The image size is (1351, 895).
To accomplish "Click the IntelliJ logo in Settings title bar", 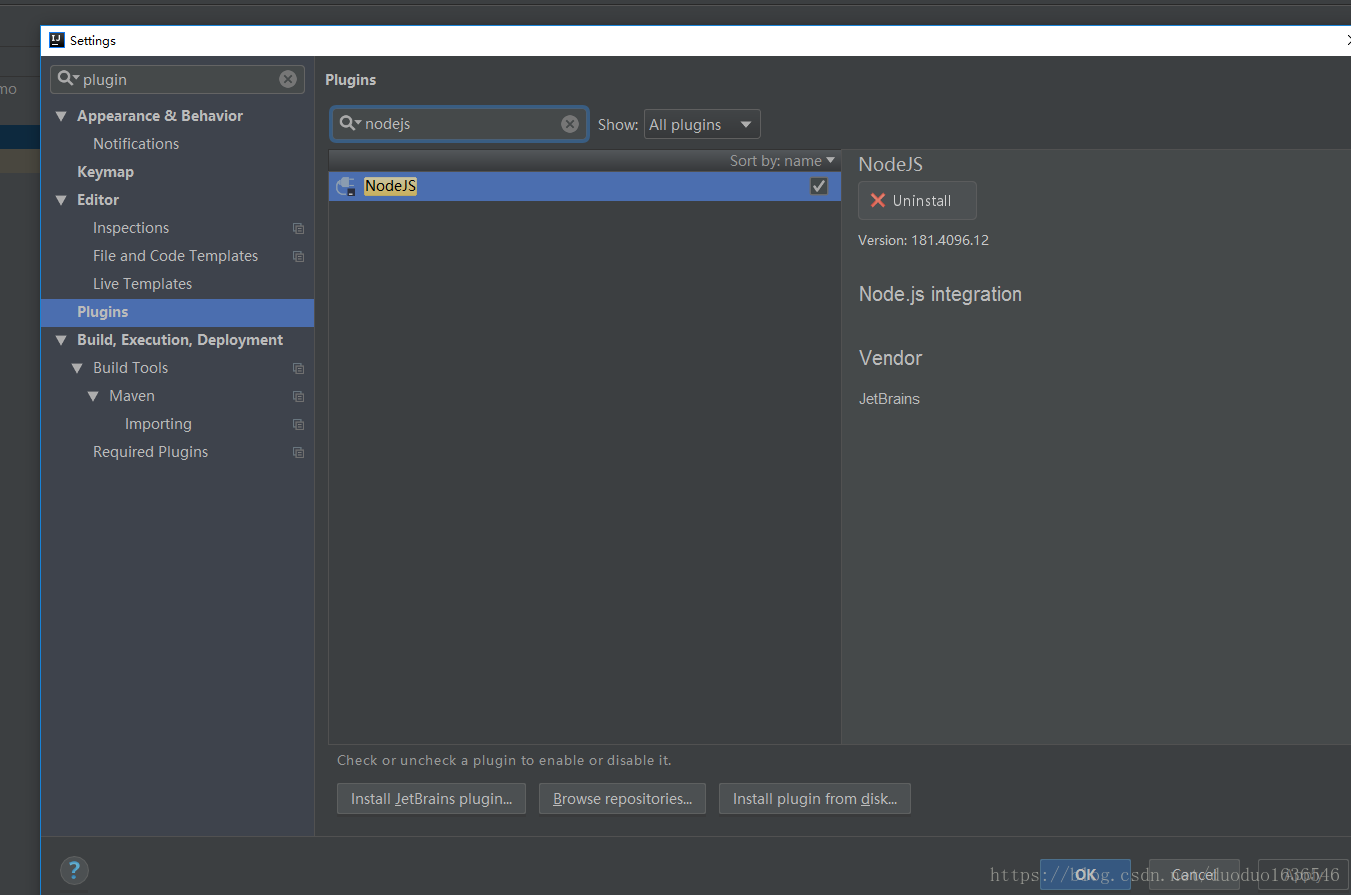I will click(x=57, y=40).
